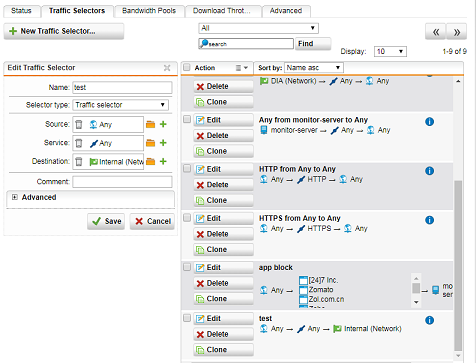Open the Selector type dropdown
The width and height of the screenshot is (476, 363).
click(120, 105)
